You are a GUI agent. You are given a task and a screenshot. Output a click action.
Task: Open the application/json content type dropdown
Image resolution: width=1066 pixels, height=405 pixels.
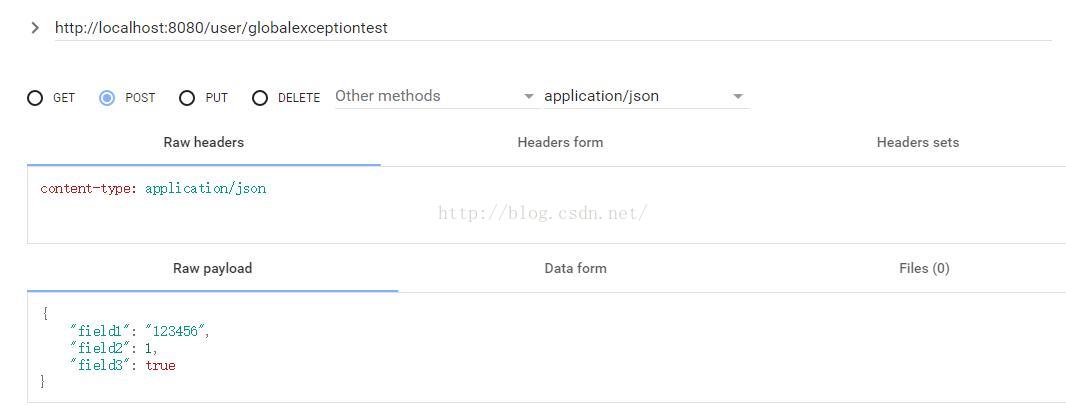tap(645, 96)
